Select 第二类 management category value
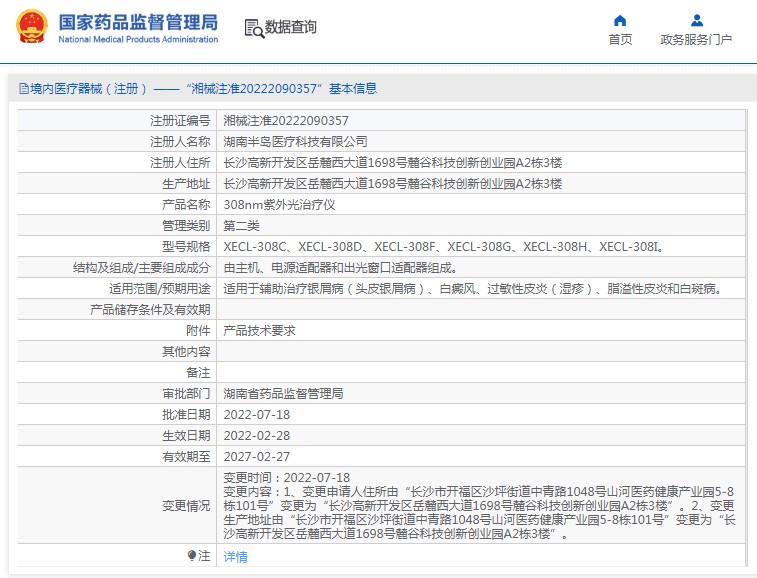757x578 pixels. pos(241,226)
